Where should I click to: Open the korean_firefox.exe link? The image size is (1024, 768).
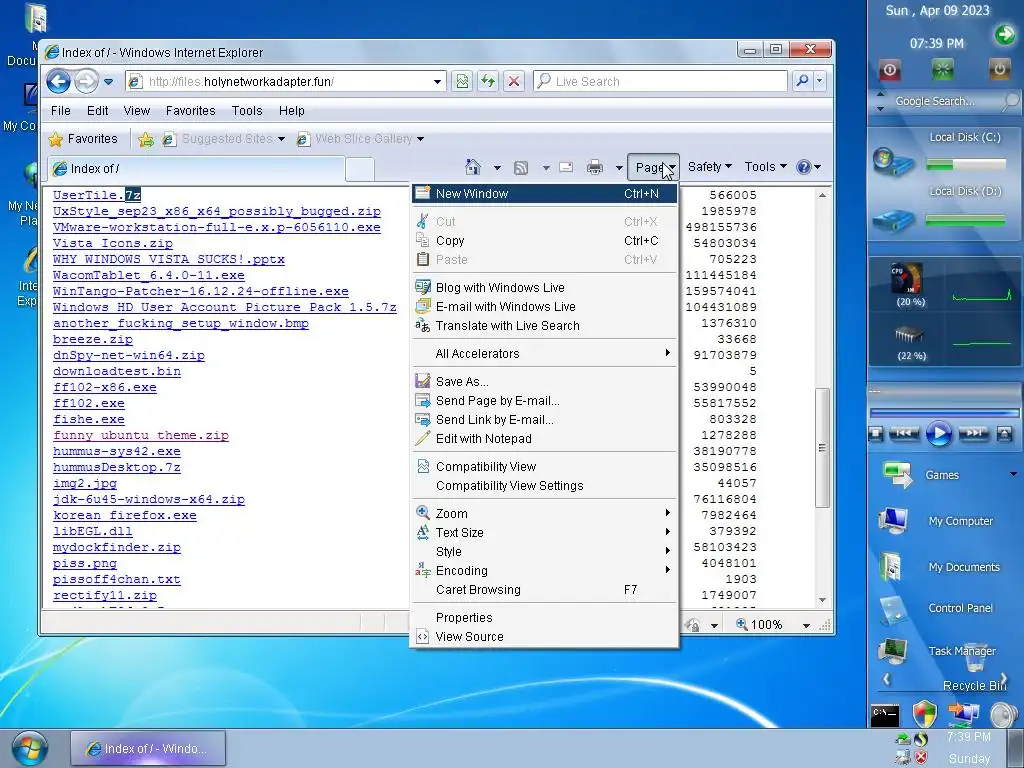point(125,515)
